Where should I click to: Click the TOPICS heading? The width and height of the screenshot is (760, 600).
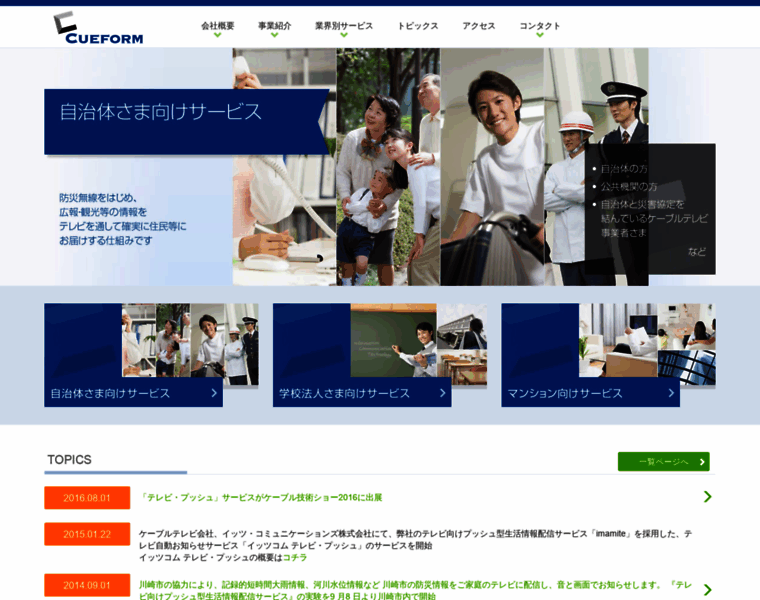click(69, 459)
